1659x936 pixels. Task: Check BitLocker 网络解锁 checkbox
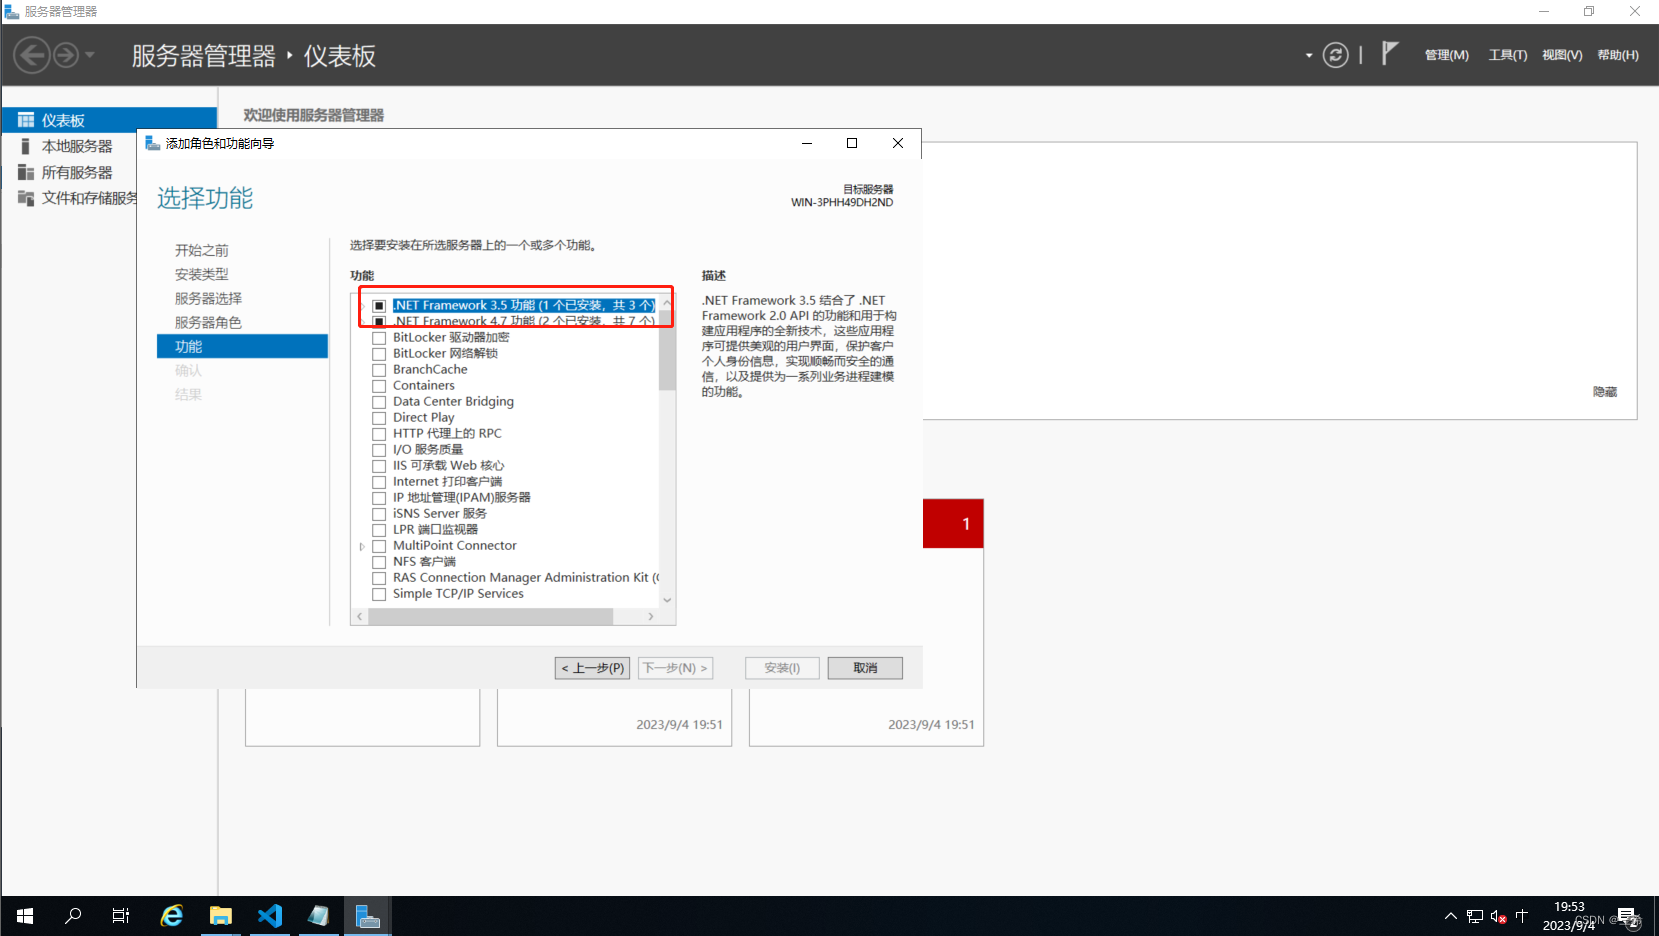click(379, 354)
